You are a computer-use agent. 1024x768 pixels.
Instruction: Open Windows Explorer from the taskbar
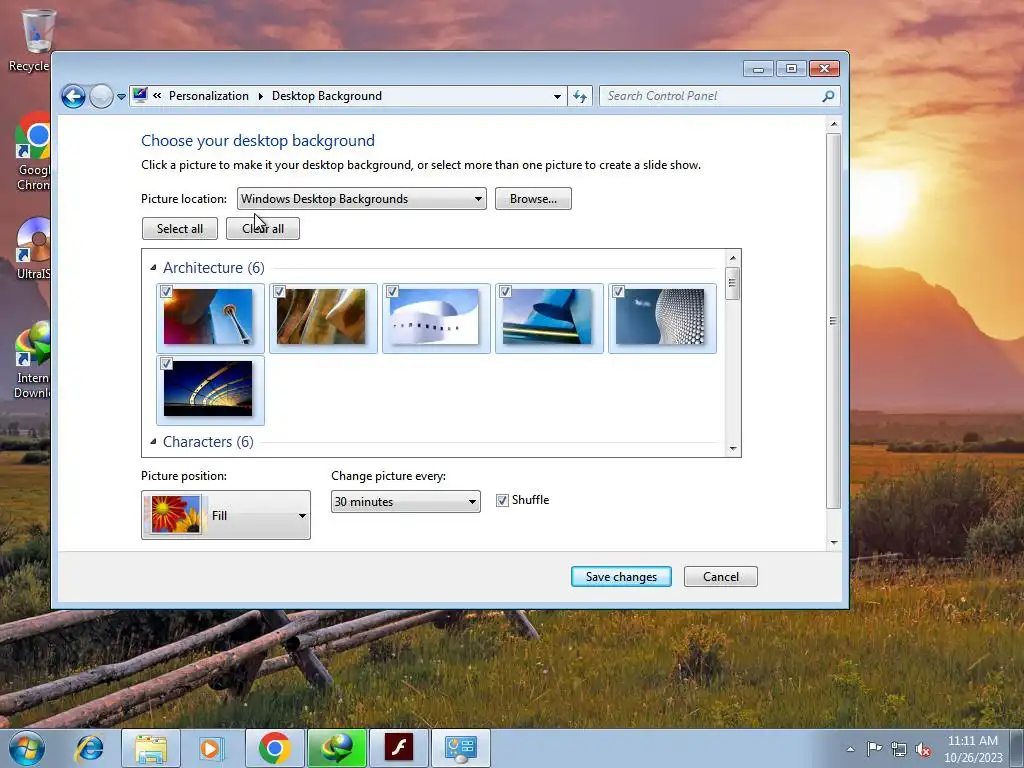click(151, 748)
